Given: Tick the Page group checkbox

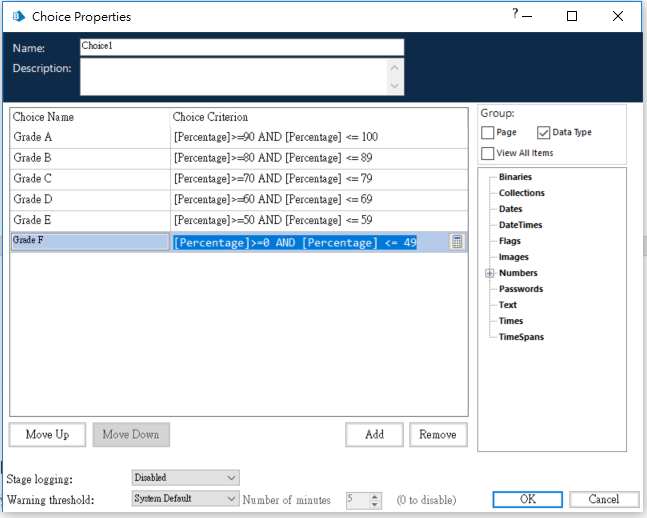Looking at the screenshot, I should pos(487,132).
